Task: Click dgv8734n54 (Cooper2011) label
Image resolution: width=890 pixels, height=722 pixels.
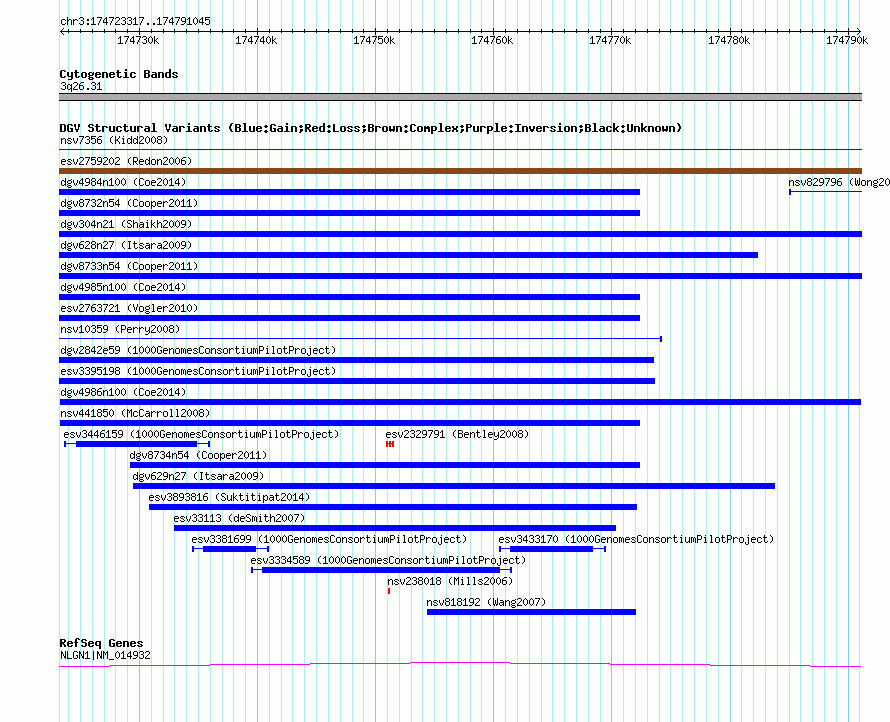Action: [x=198, y=455]
